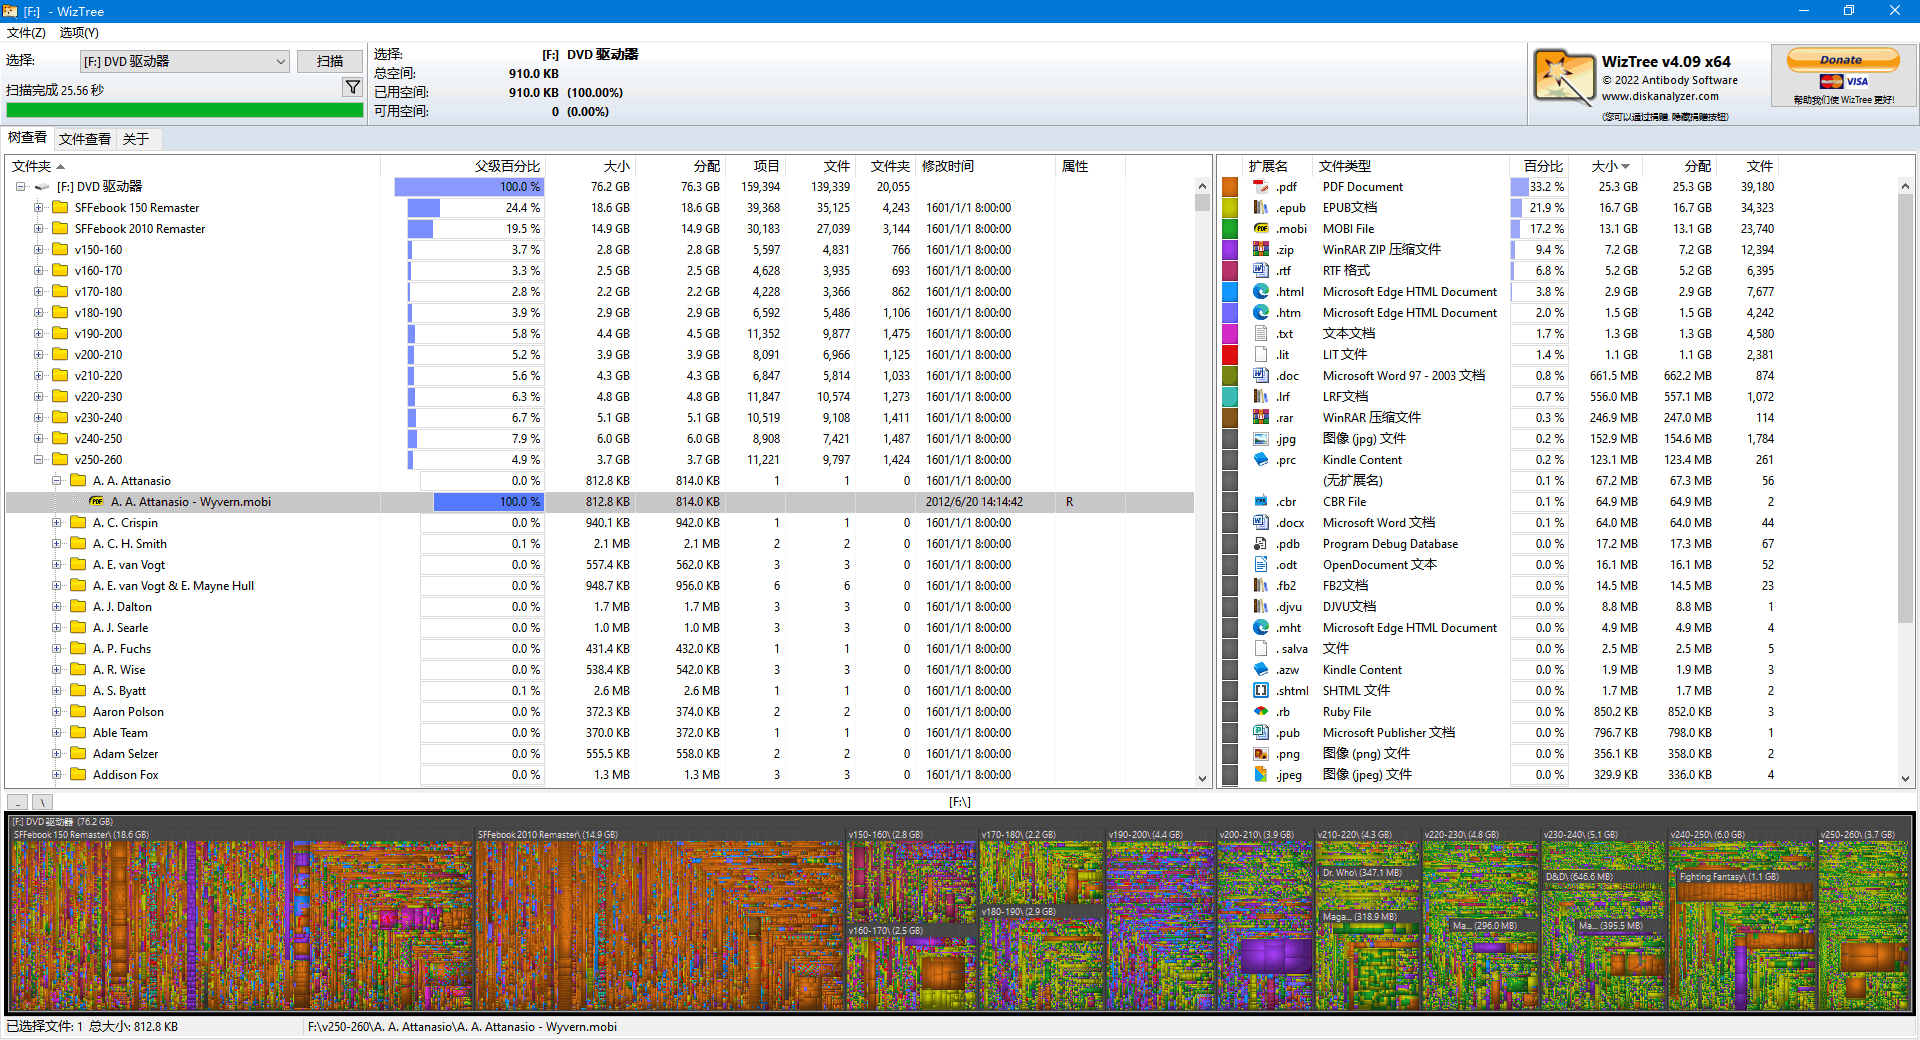Click the Wyvern.mobi file icon
The image size is (1920, 1040).
[x=97, y=502]
